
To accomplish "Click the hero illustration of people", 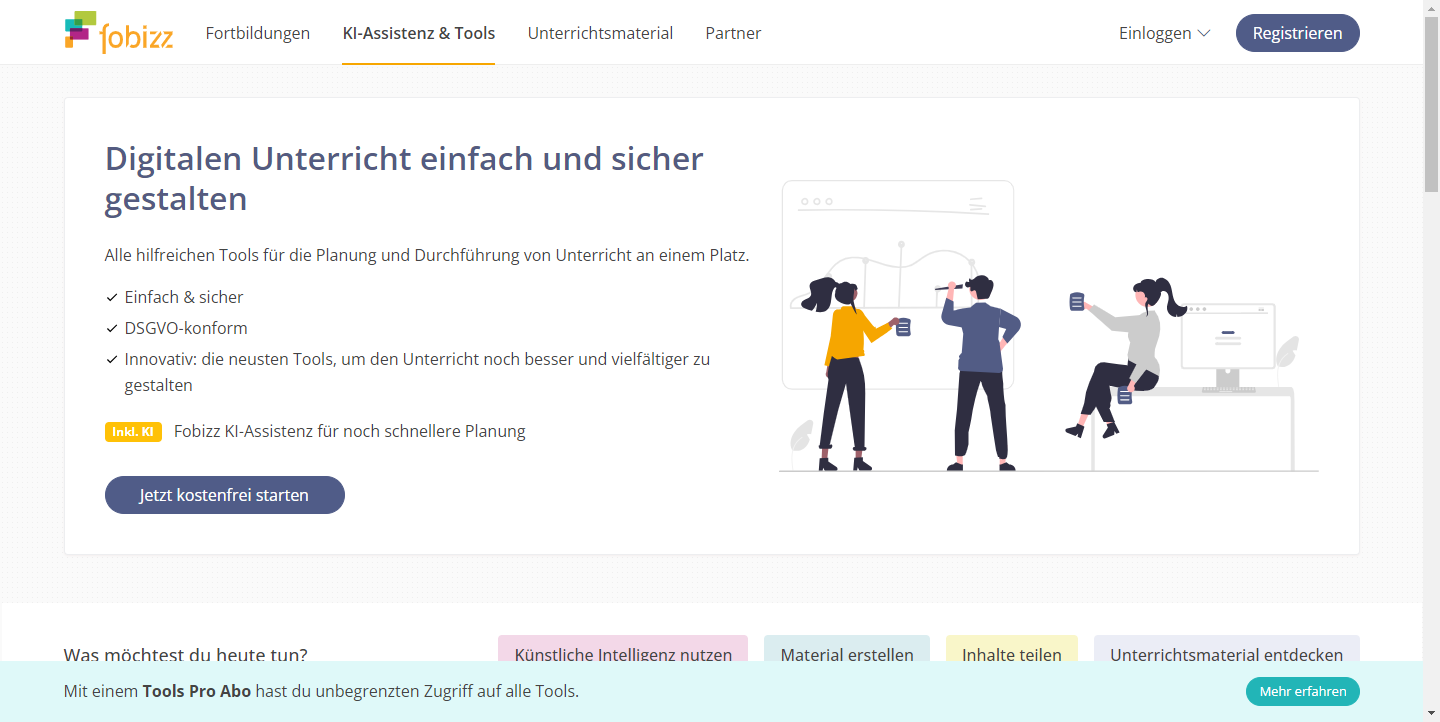I will (x=1048, y=326).
